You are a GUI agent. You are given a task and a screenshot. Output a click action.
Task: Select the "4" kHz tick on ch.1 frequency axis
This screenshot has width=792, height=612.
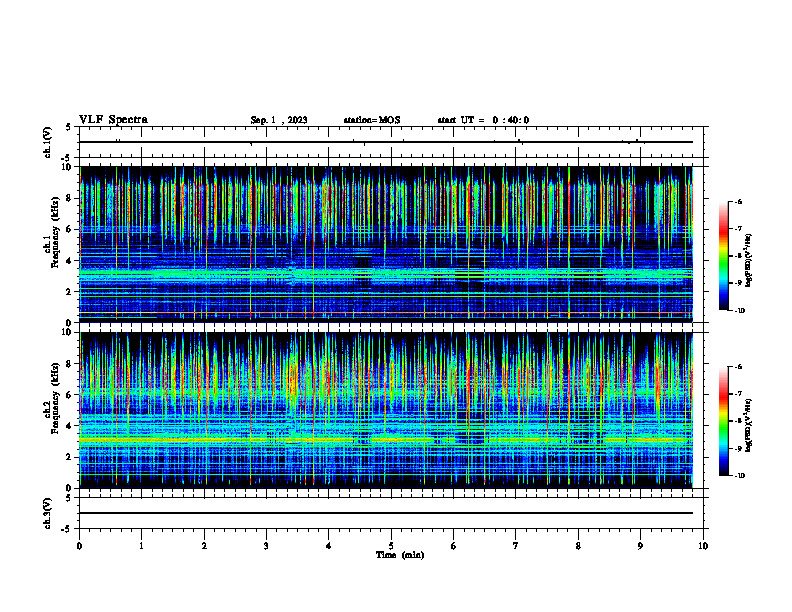[69, 261]
